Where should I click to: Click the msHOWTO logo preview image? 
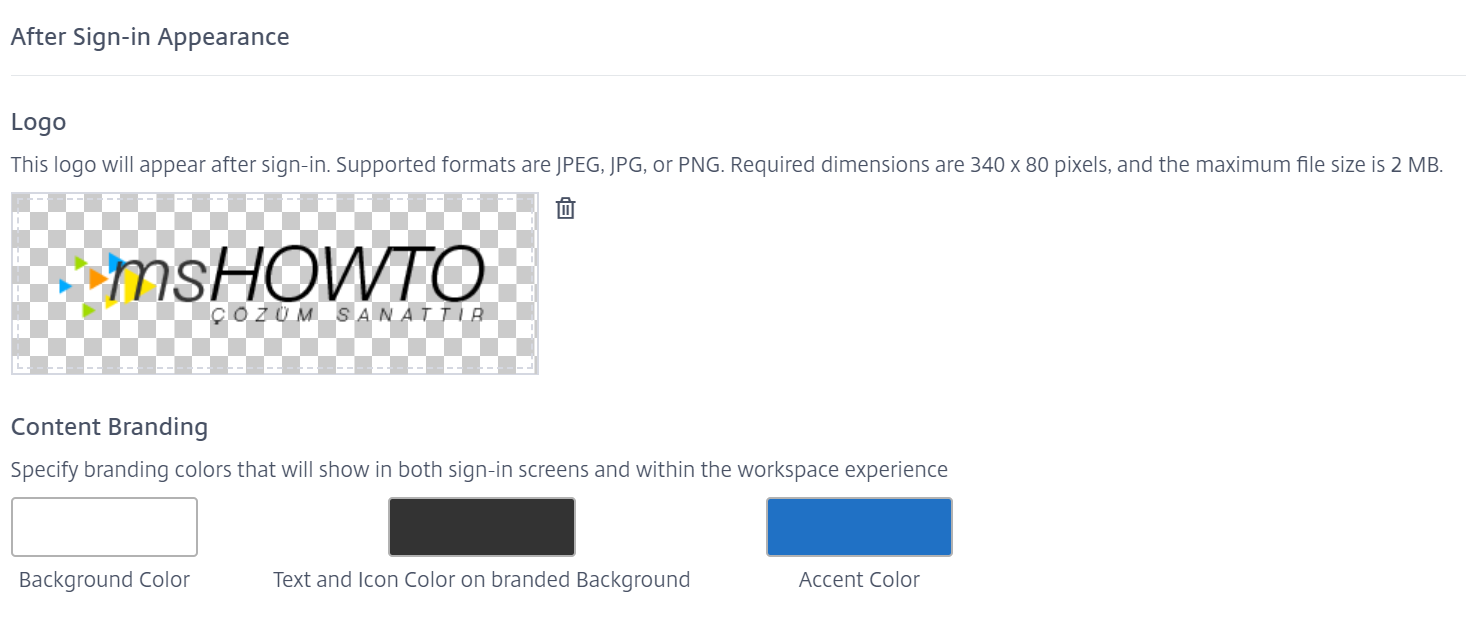coord(275,284)
